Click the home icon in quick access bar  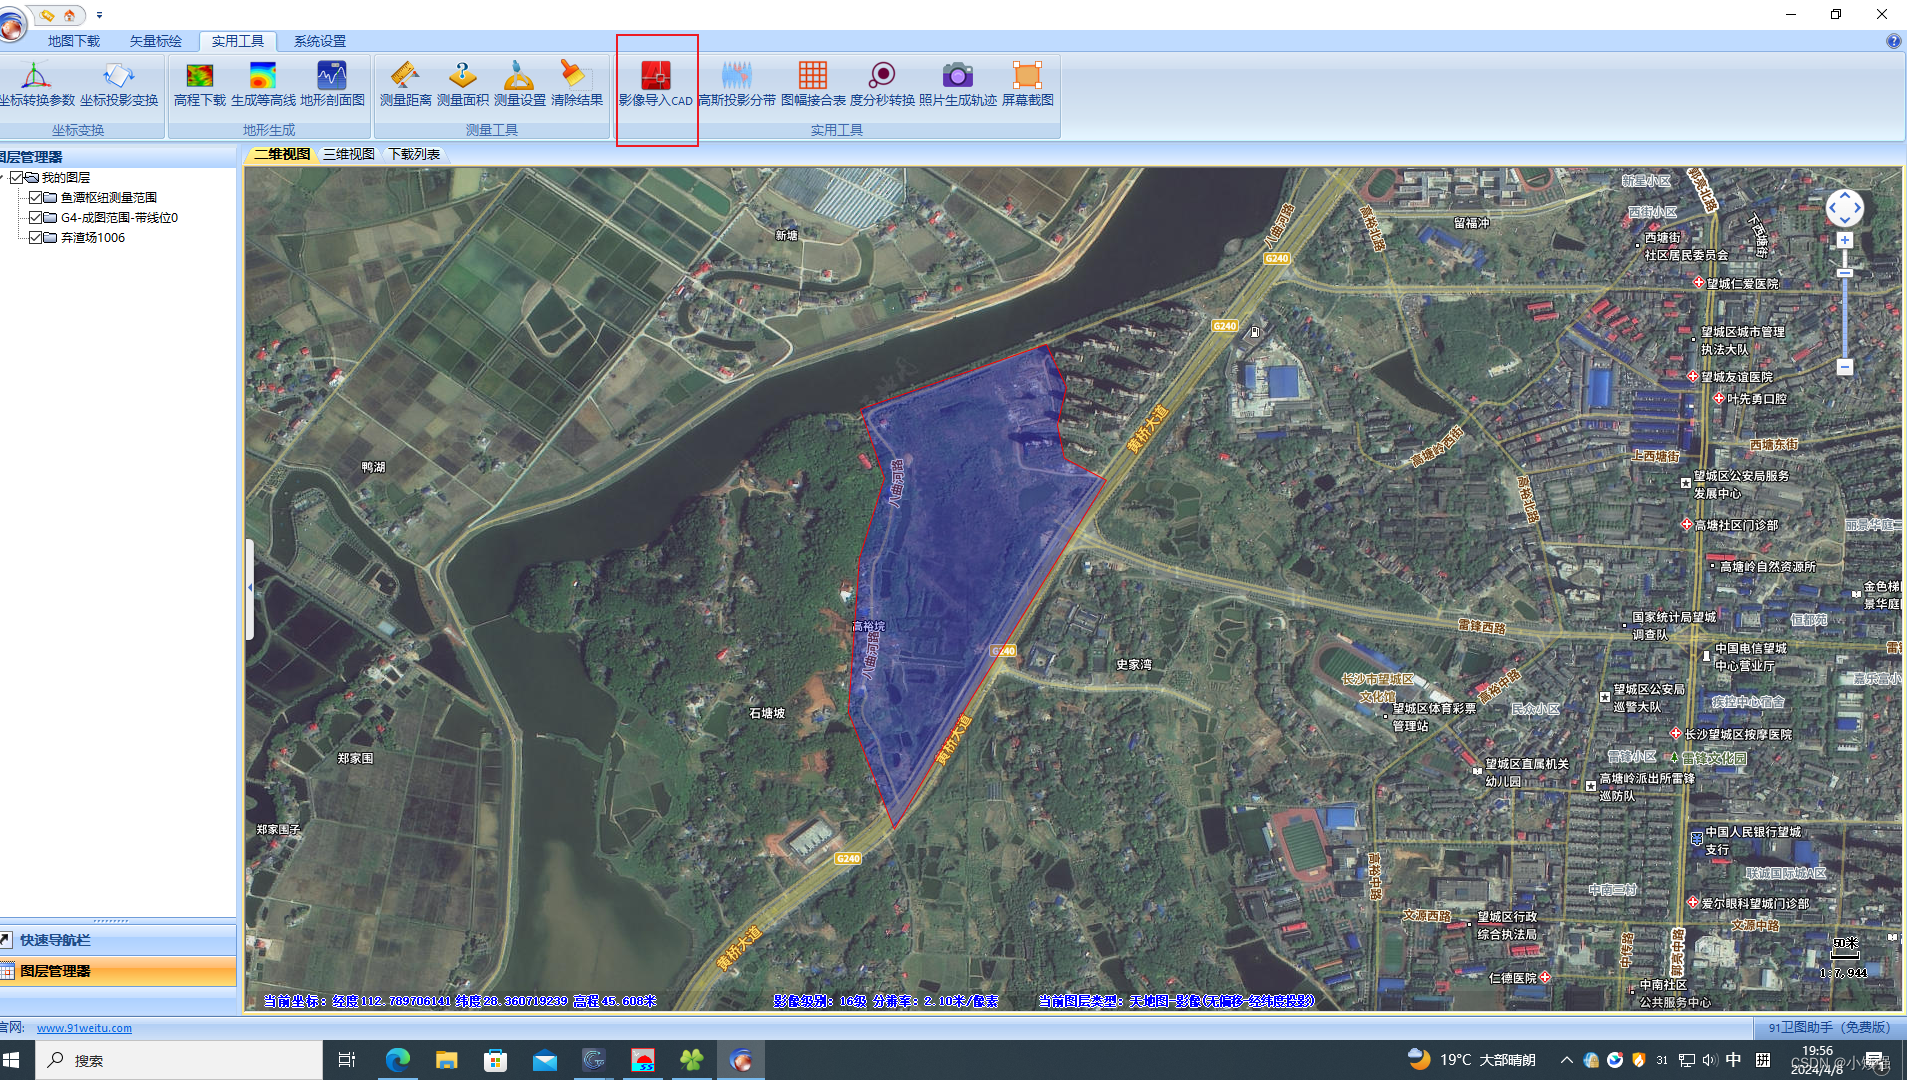click(69, 15)
